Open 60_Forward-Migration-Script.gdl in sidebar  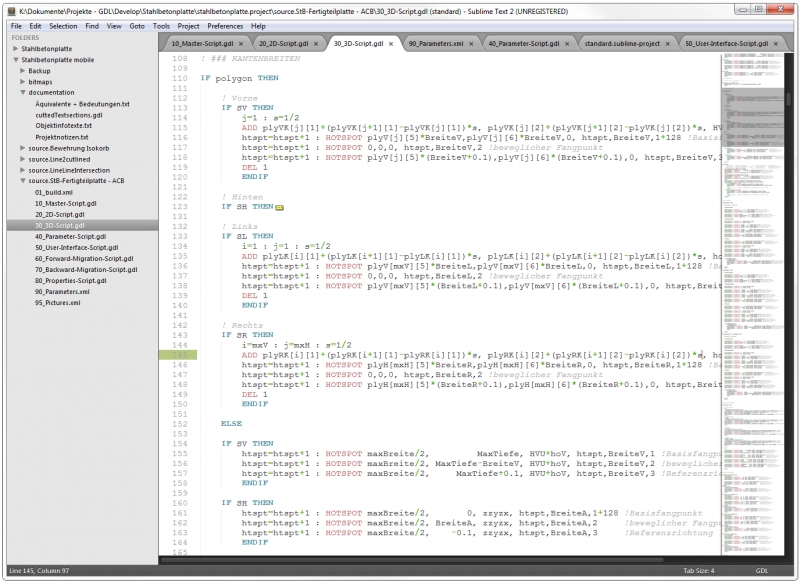84,258
